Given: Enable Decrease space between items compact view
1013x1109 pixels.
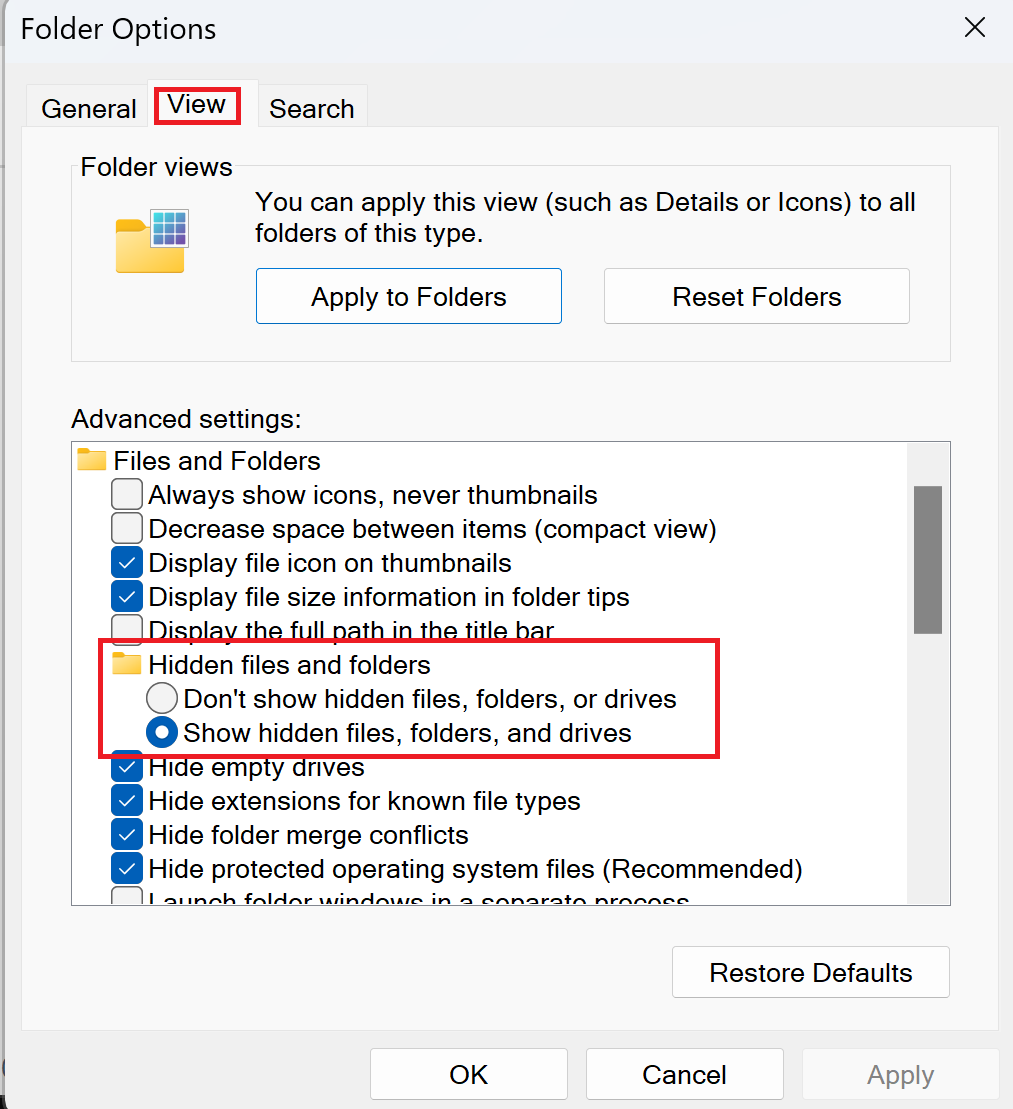Looking at the screenshot, I should click(x=126, y=528).
